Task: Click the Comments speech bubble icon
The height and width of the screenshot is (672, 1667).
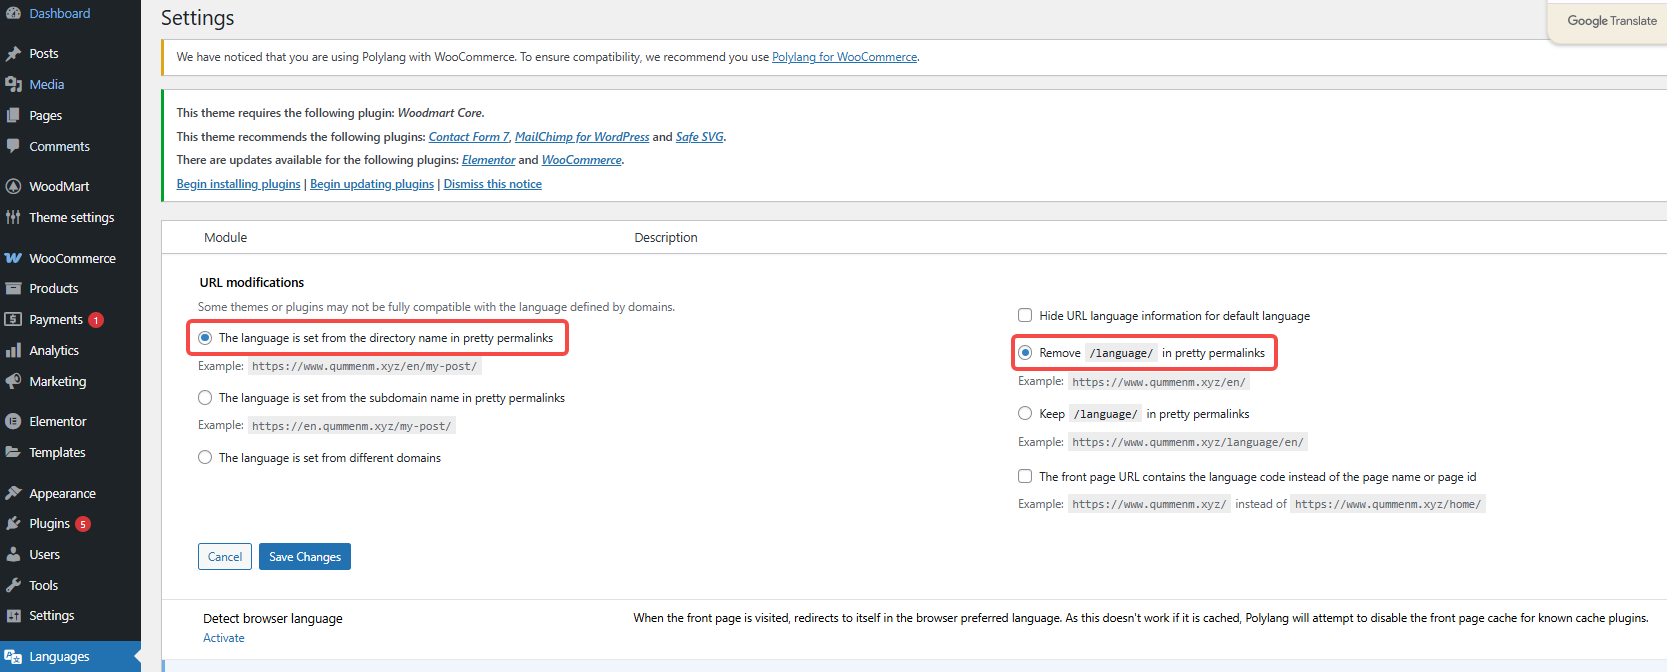Action: point(13,146)
